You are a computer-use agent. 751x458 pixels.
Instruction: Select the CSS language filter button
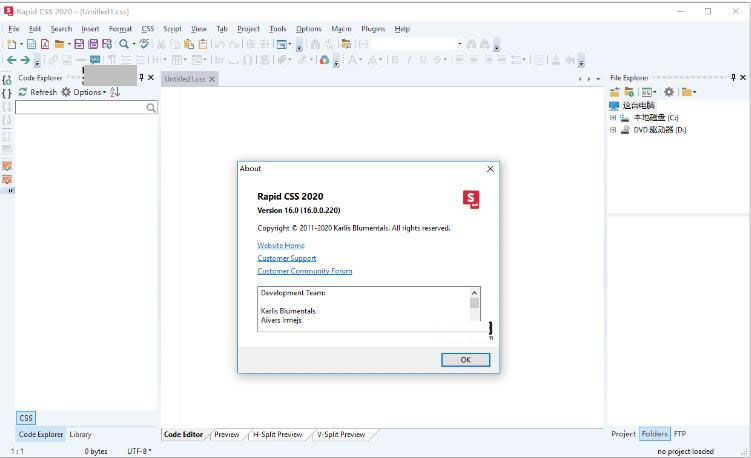click(x=26, y=418)
